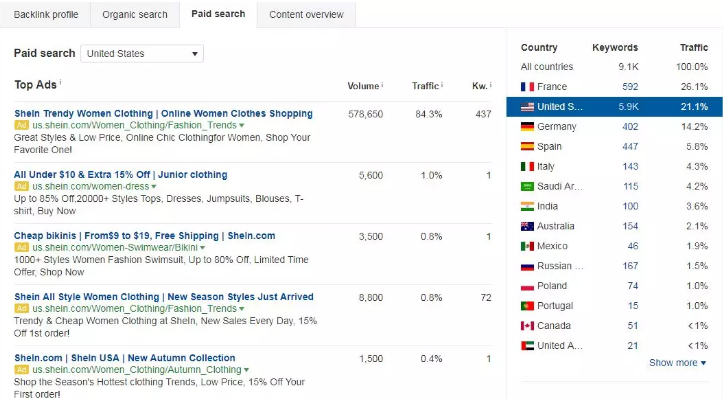Open the Shein All Style Women Clothing ad
This screenshot has width=723, height=409.
(x=164, y=297)
